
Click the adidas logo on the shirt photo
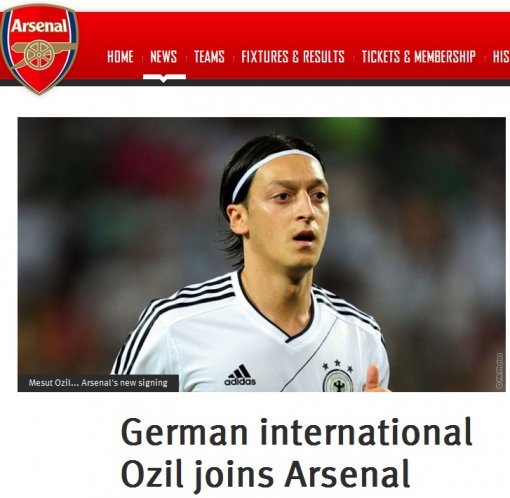tap(240, 375)
